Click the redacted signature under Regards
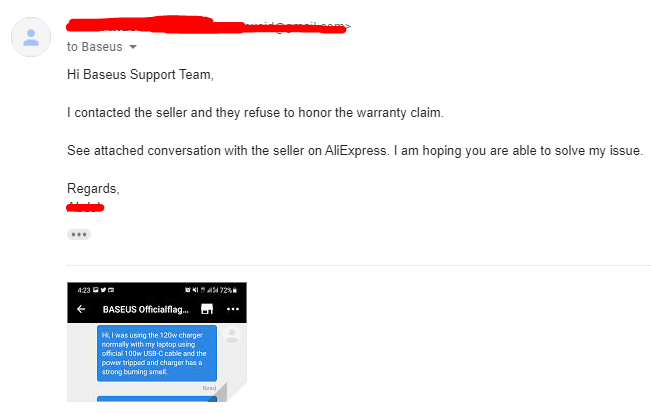This screenshot has width=651, height=413. click(x=85, y=207)
